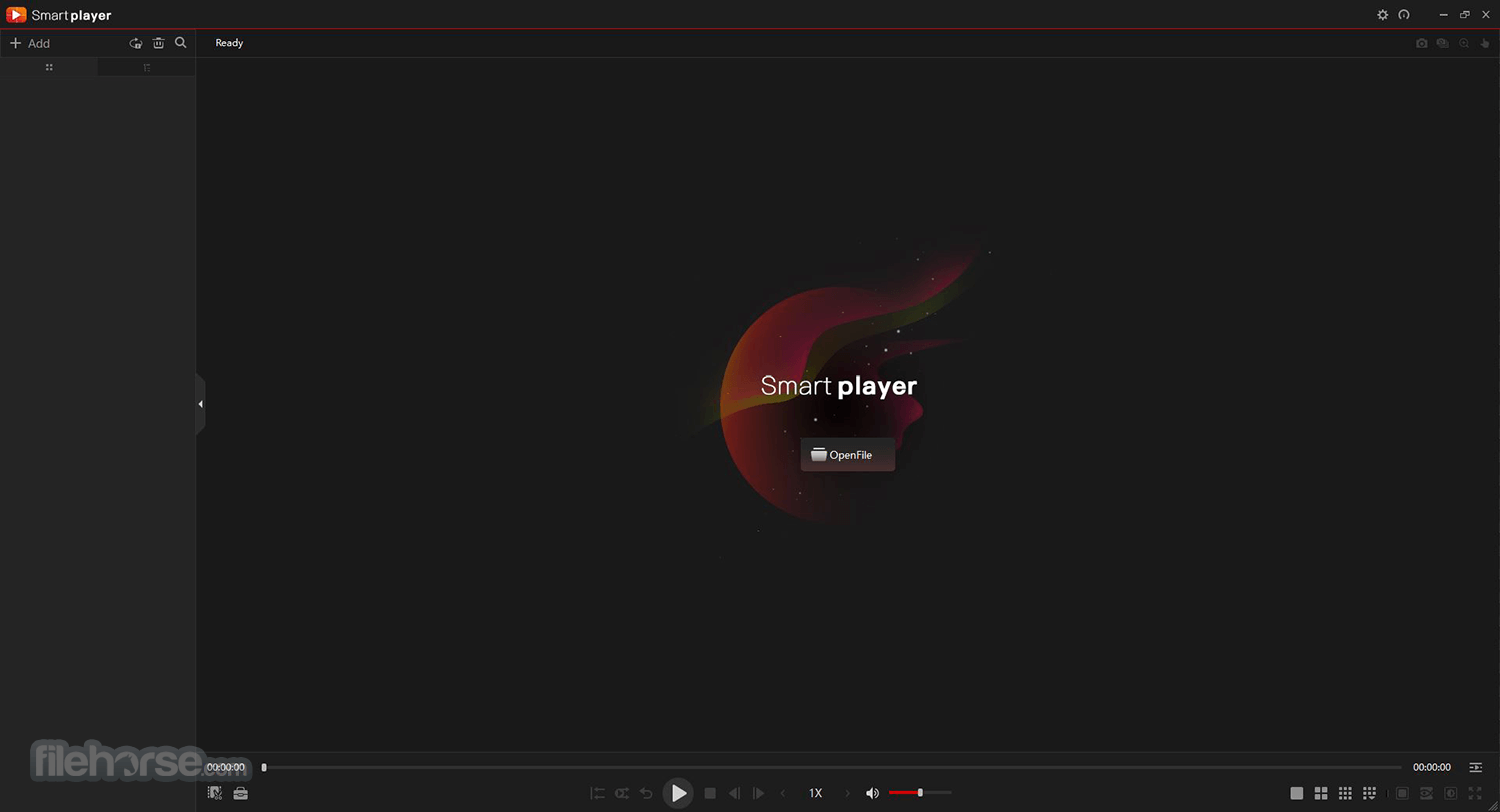Restore the window using title bar button

(1465, 15)
